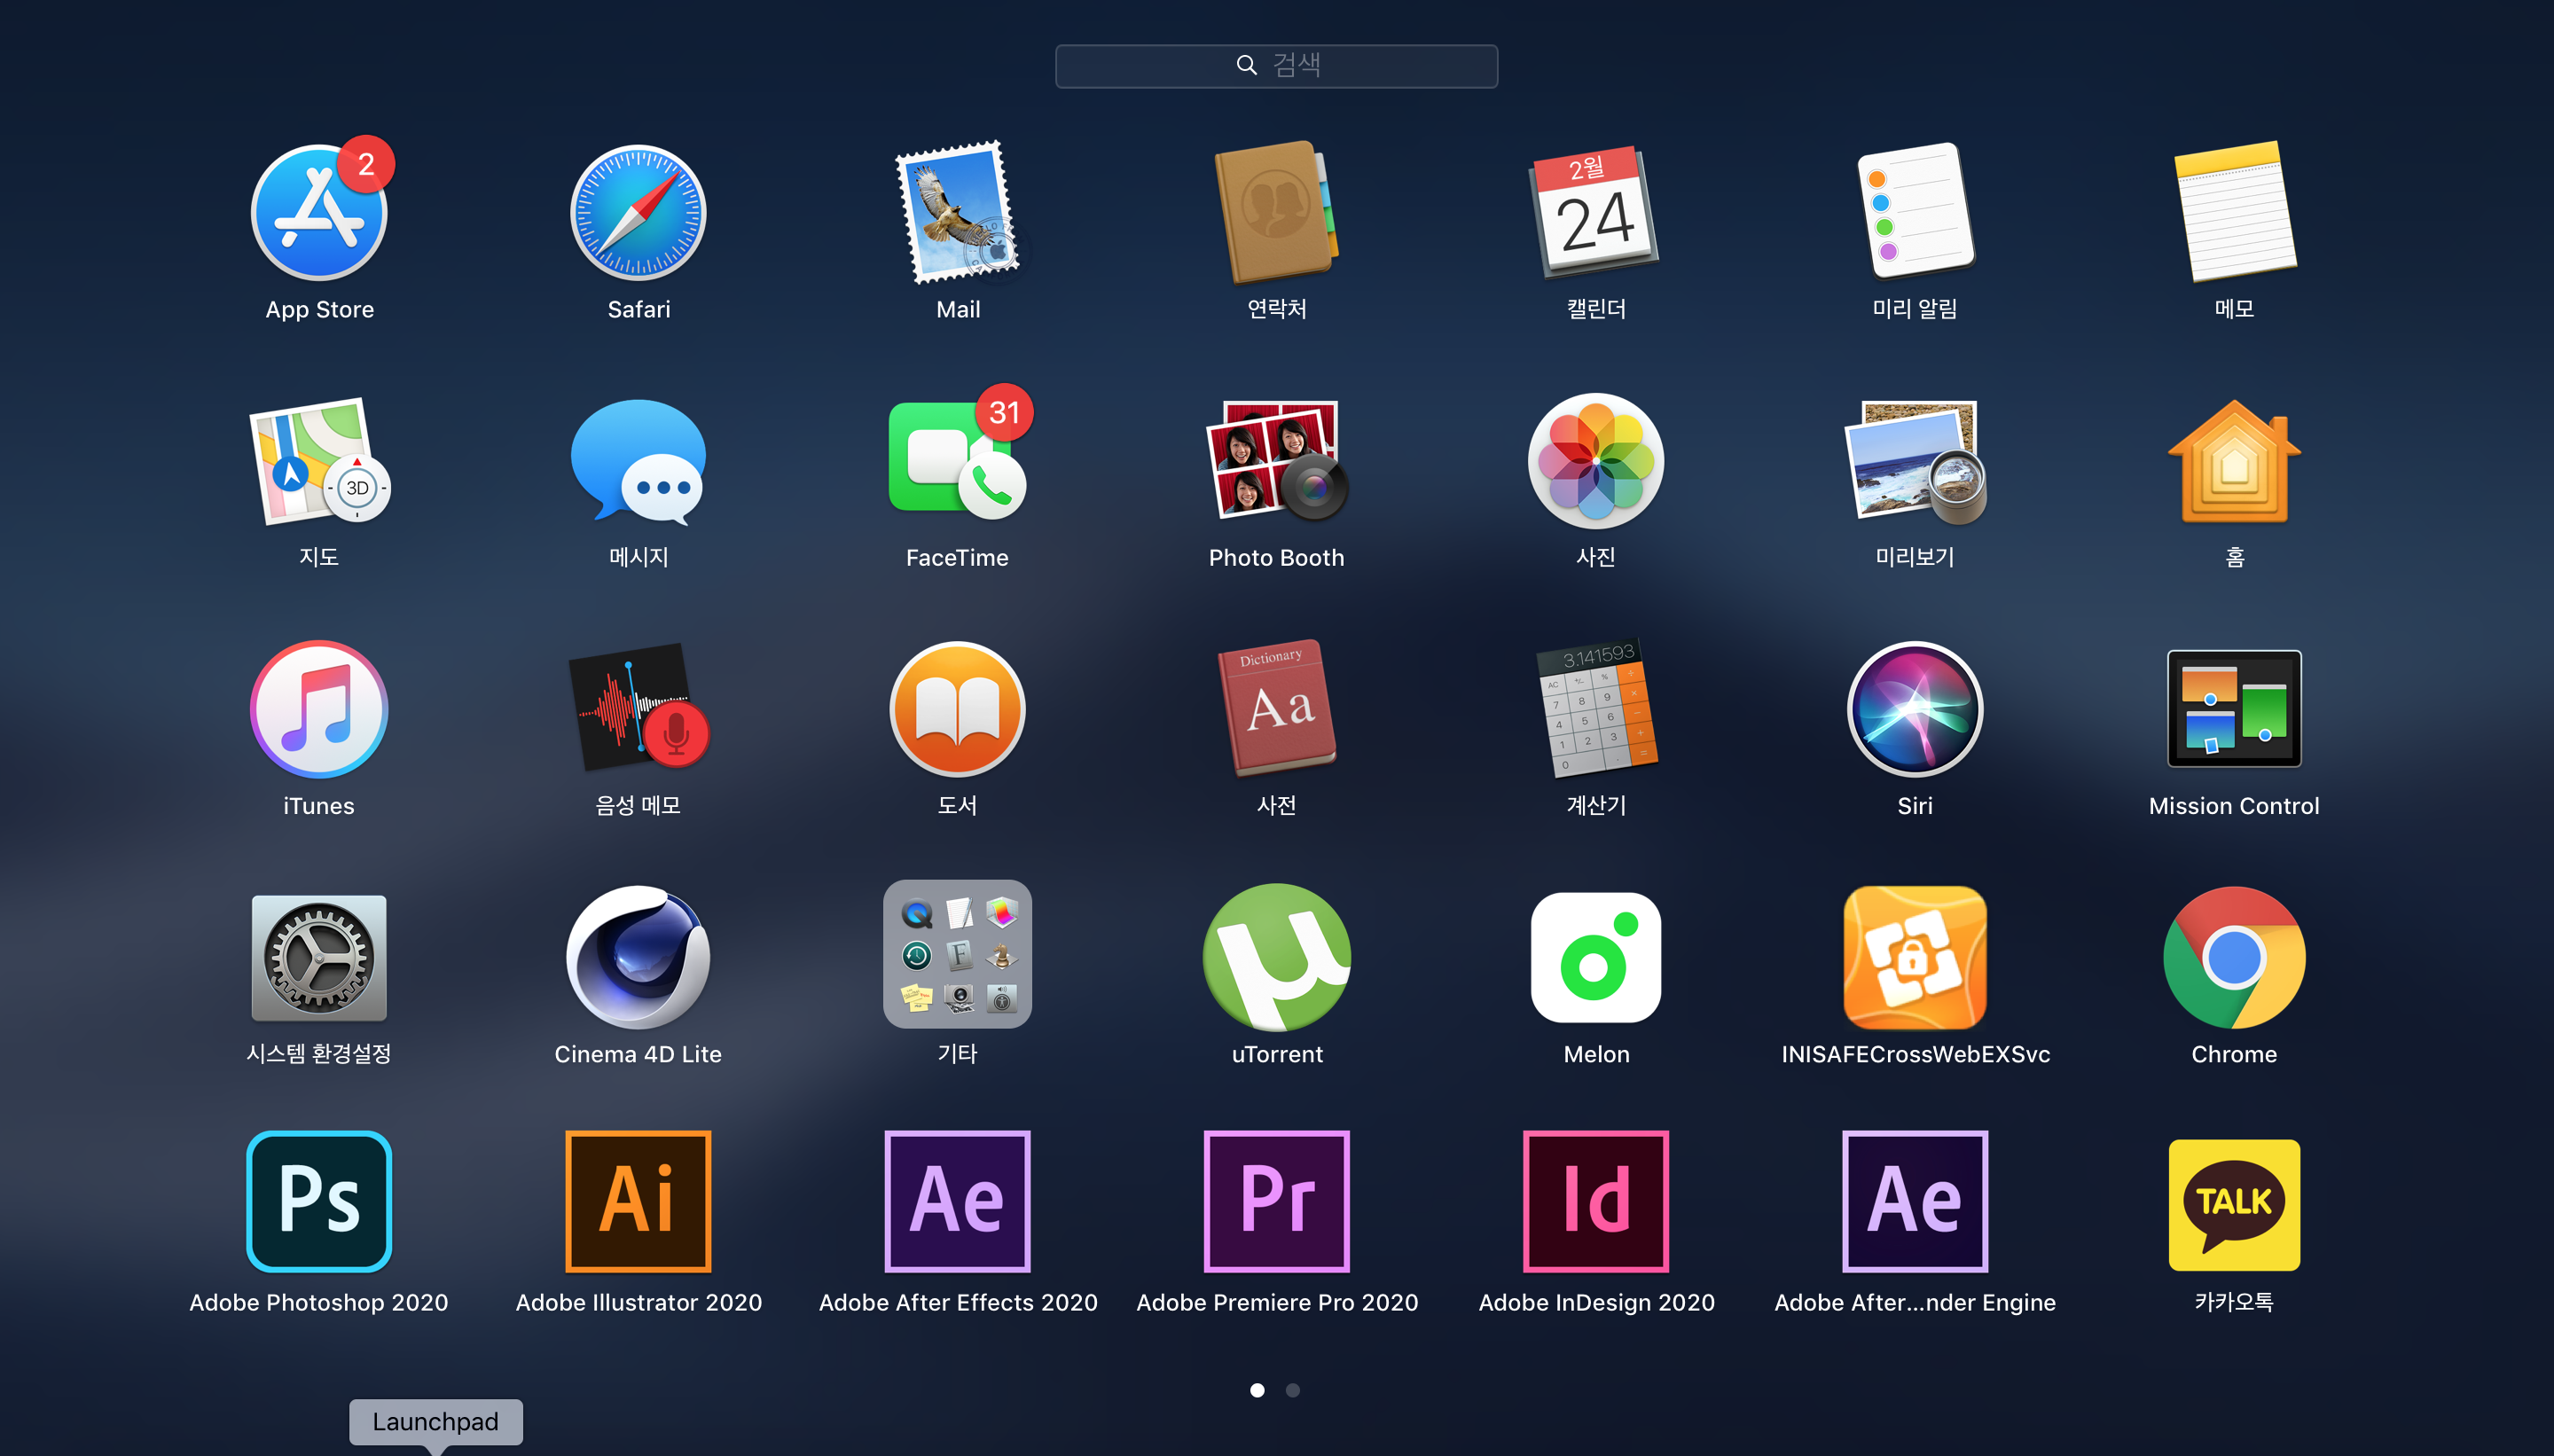
Task: Launch Adobe After Effects 2020
Action: click(x=957, y=1201)
